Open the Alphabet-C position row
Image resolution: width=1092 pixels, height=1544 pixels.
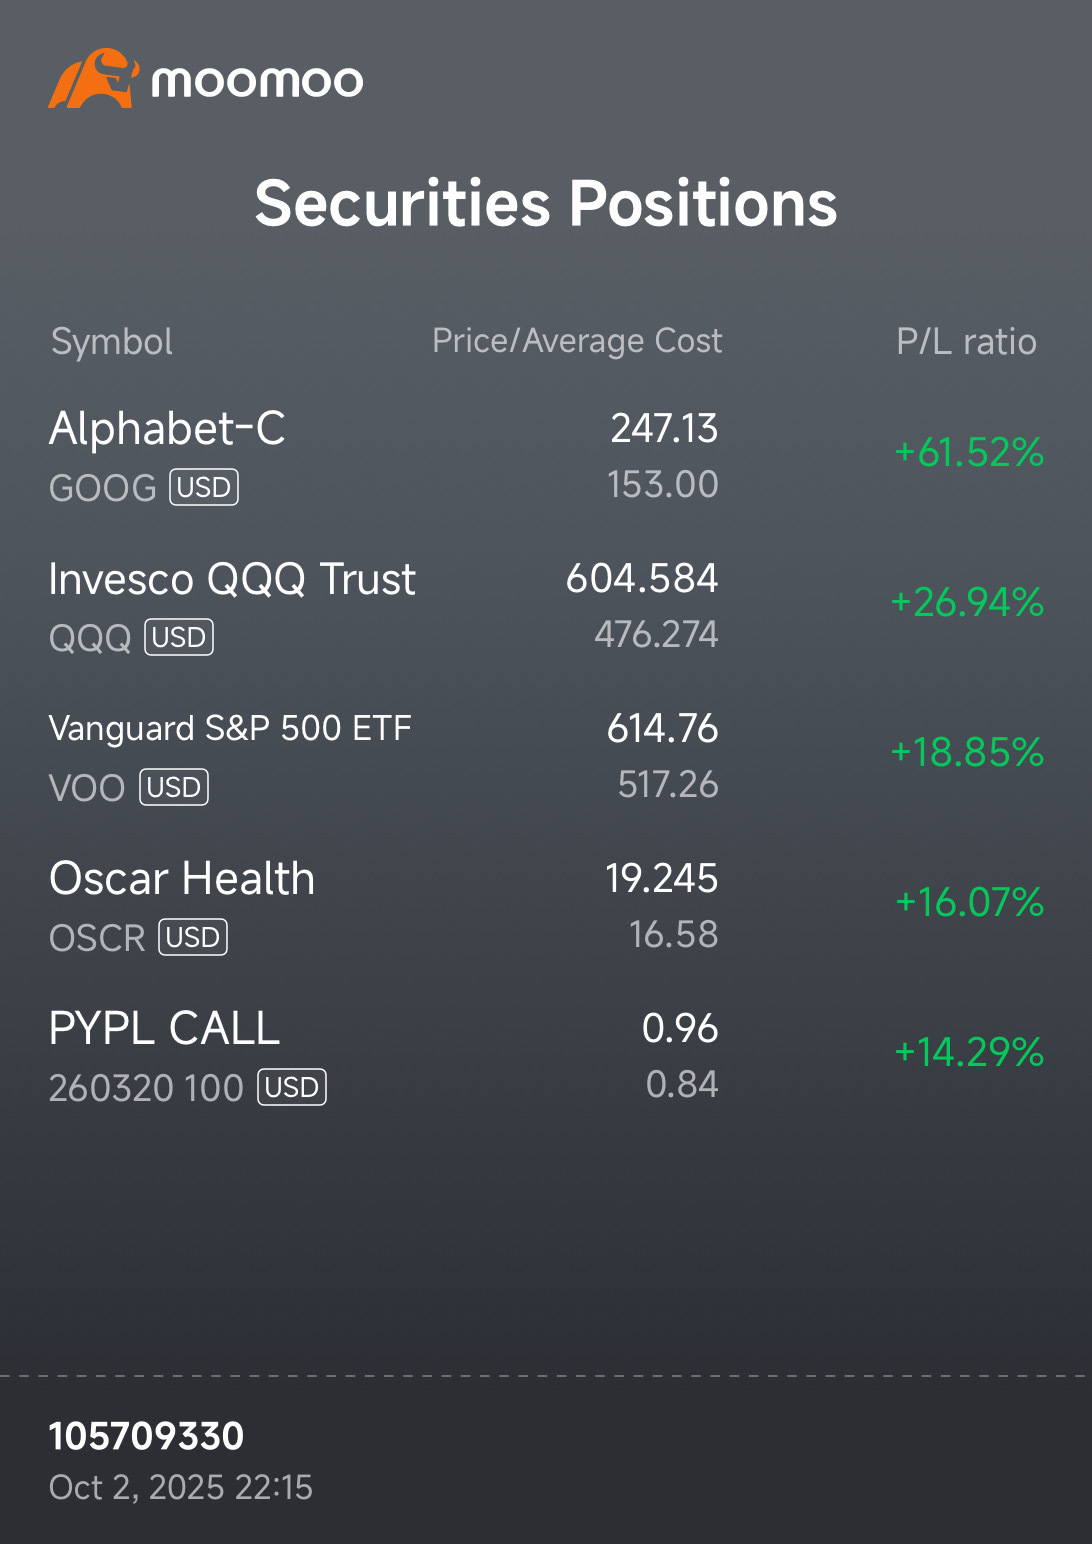coord(167,429)
